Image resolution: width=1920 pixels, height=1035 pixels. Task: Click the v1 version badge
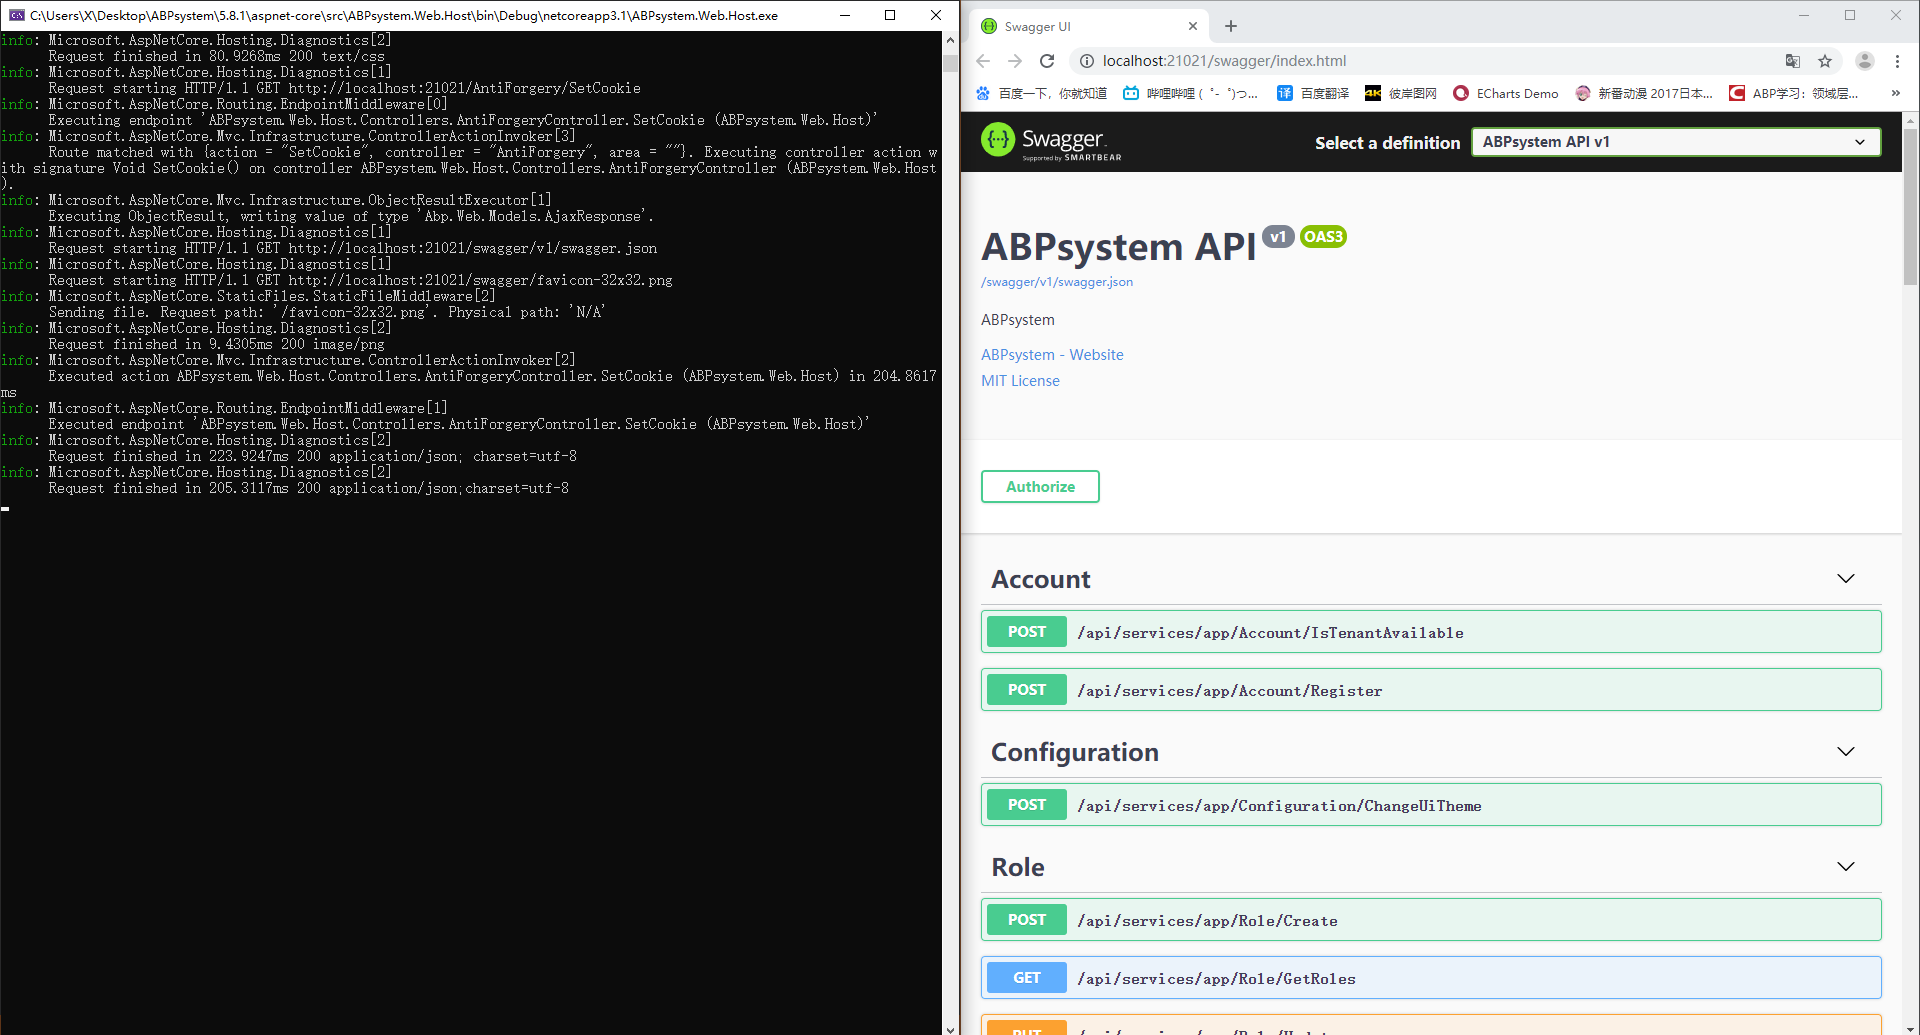click(x=1278, y=237)
